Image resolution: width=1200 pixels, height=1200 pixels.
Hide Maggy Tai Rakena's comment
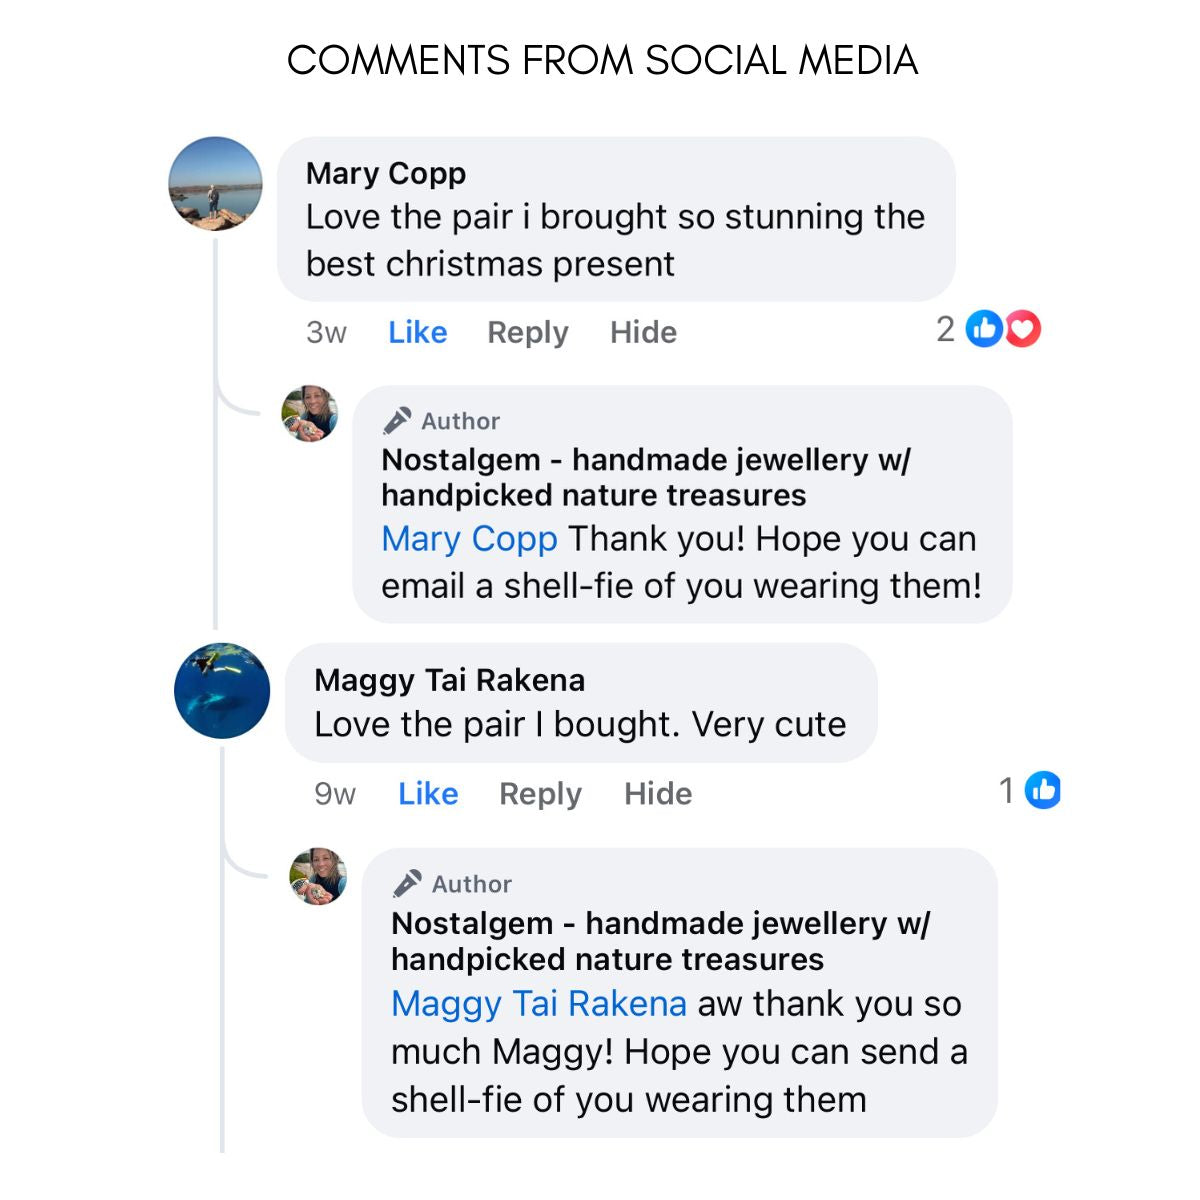658,794
